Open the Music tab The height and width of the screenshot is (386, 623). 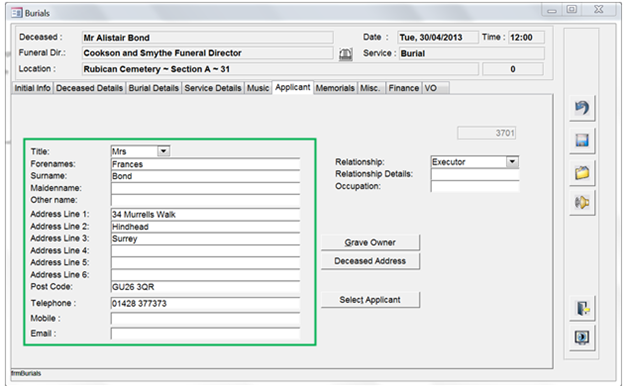click(x=258, y=88)
